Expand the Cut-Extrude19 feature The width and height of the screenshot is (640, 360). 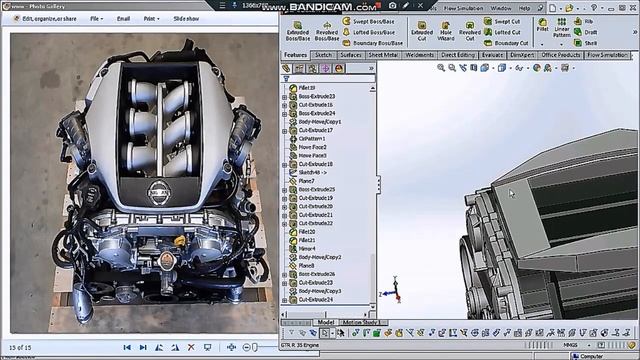[284, 198]
